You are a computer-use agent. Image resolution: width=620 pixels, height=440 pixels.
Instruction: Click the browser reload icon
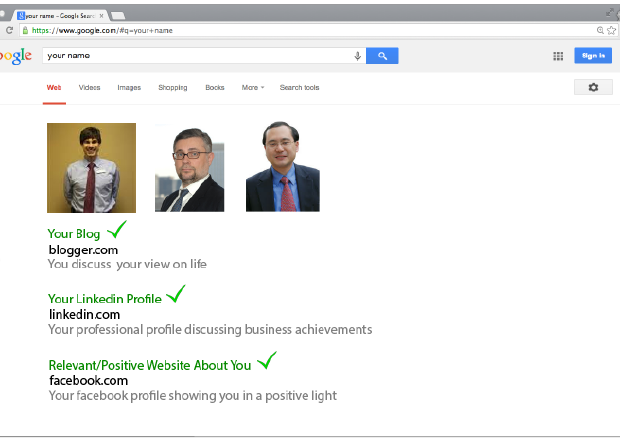(9, 30)
